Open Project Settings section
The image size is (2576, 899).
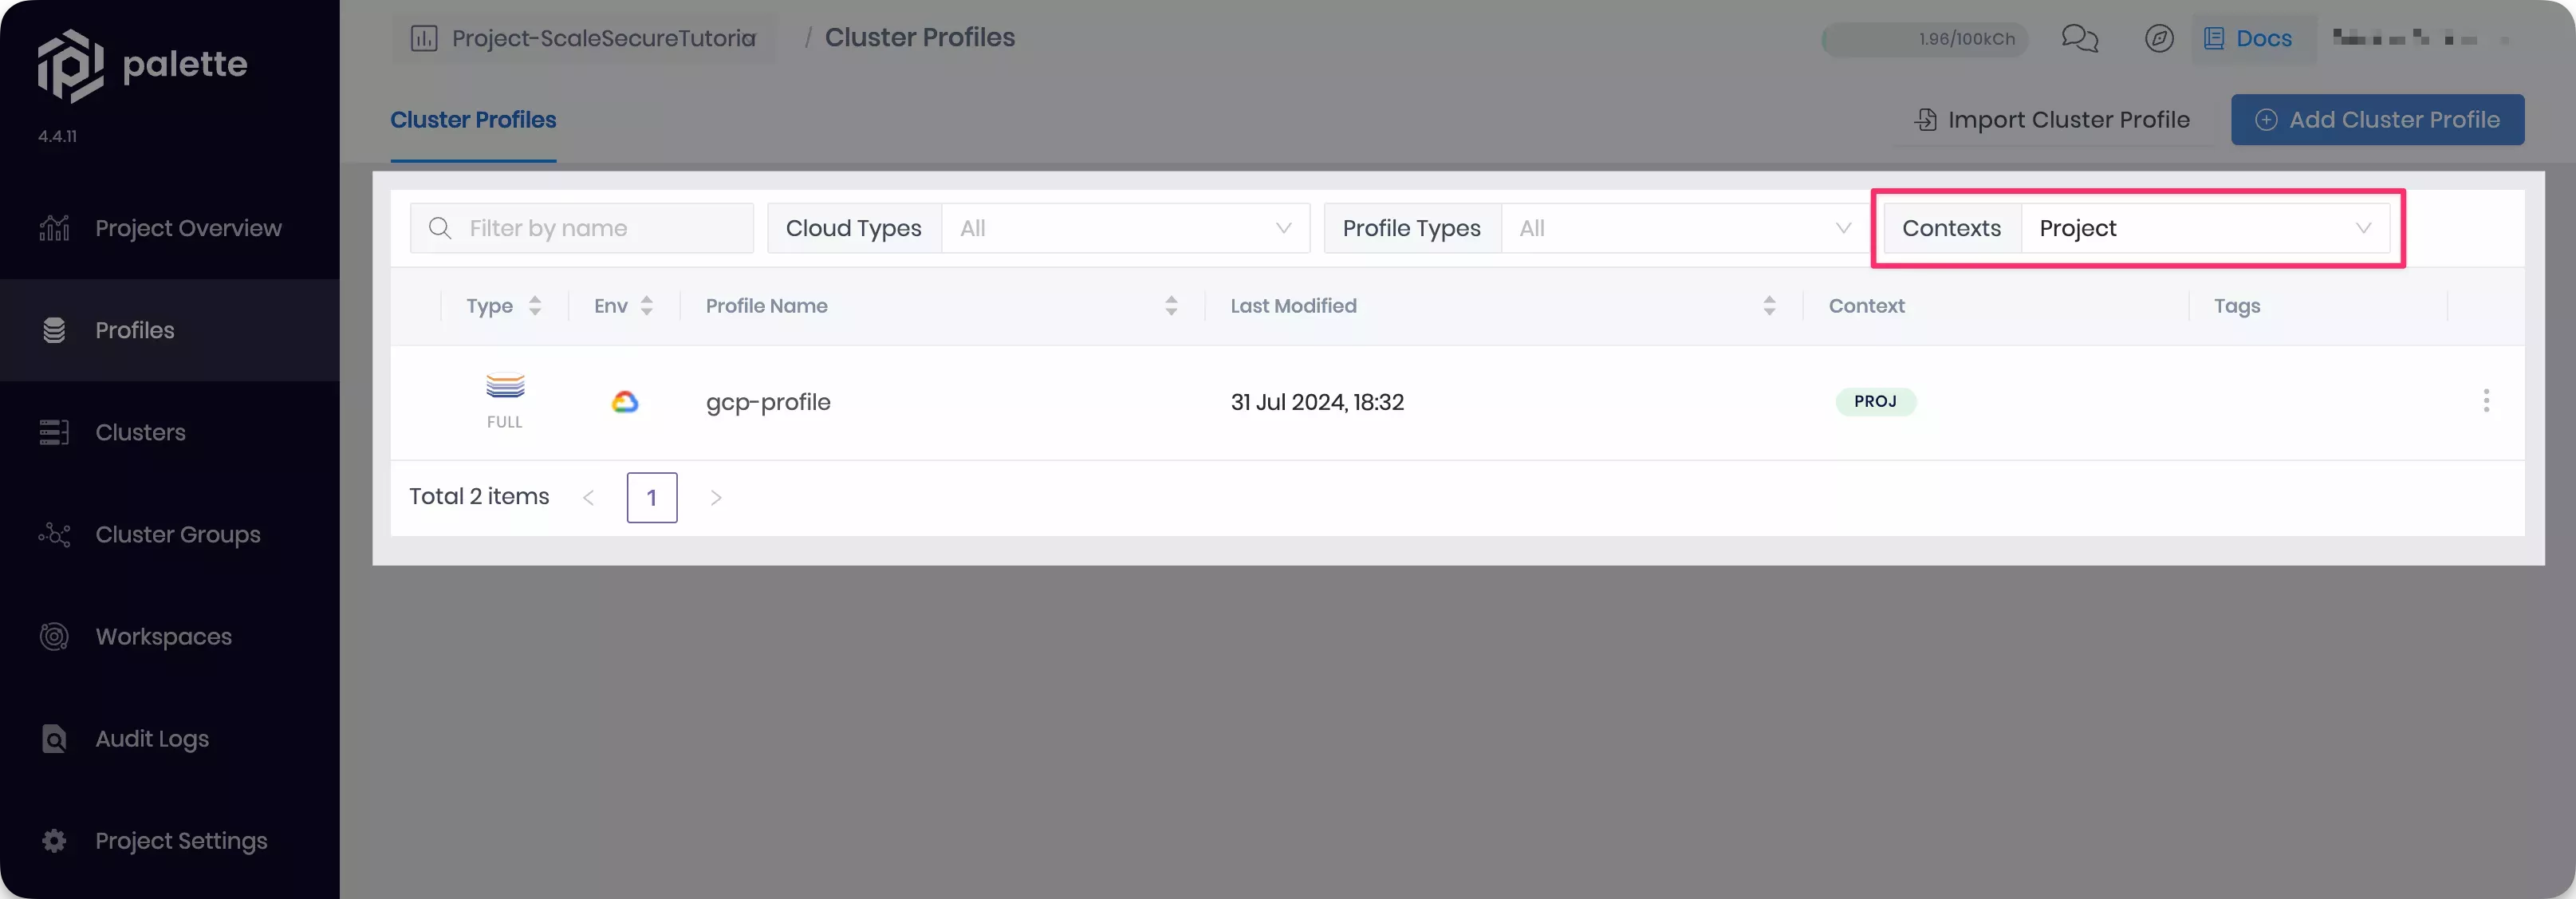(181, 842)
